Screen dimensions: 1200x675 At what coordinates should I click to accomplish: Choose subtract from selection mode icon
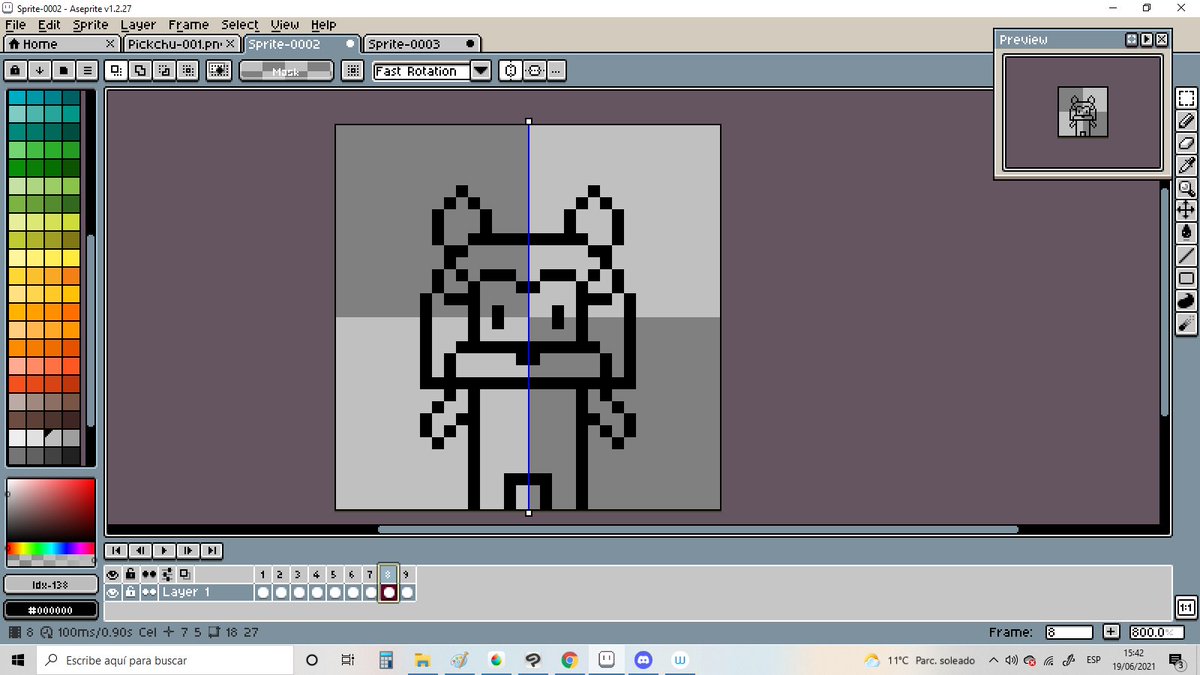163,71
